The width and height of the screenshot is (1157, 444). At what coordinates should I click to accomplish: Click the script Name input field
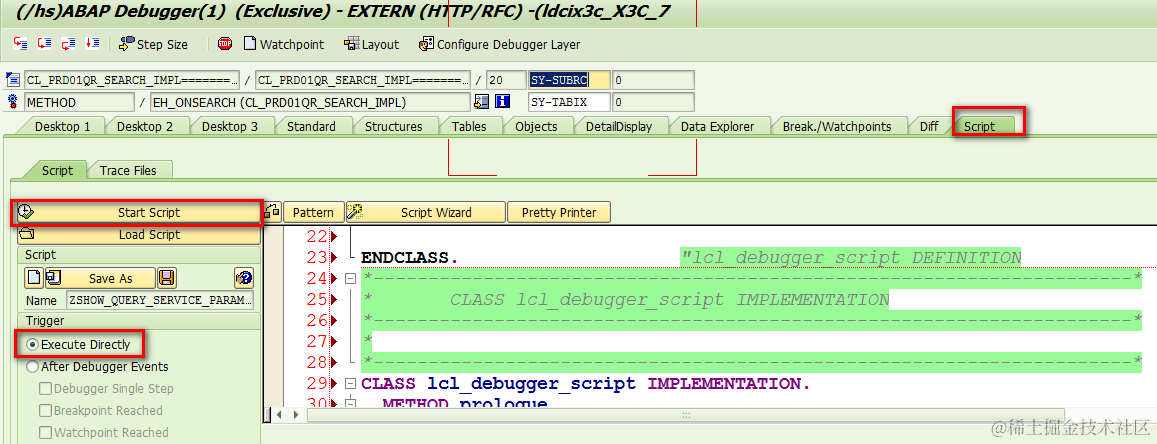[160, 300]
